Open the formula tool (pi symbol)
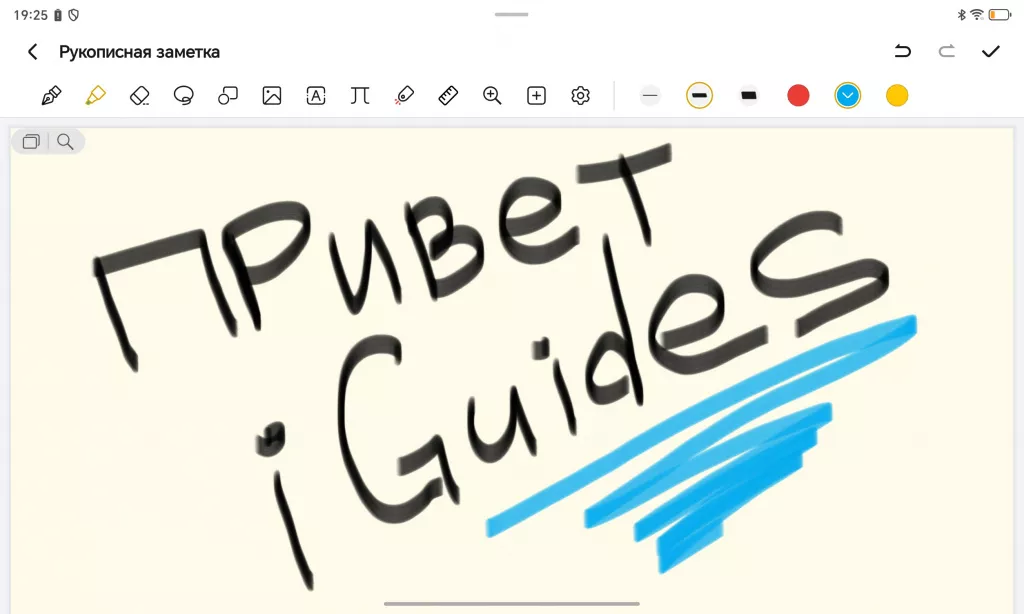1024x614 pixels. pos(359,95)
